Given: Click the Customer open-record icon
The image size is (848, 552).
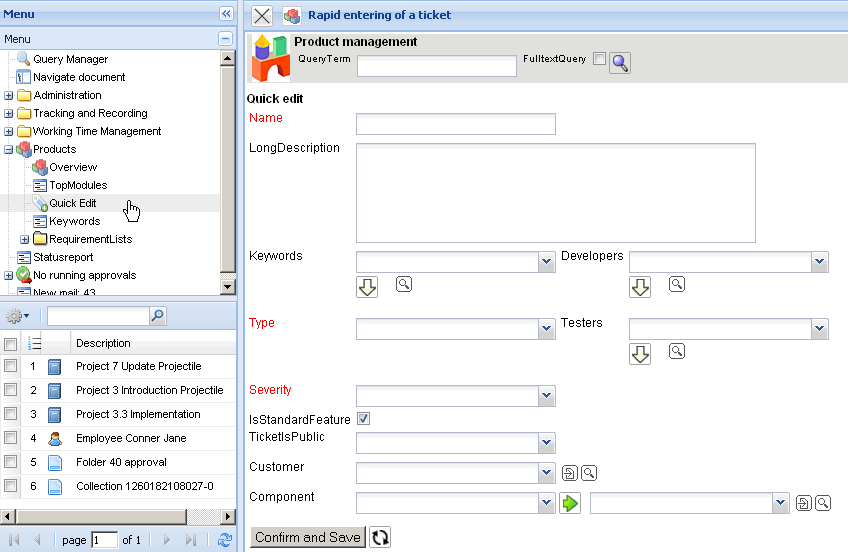Looking at the screenshot, I should click(x=569, y=473).
